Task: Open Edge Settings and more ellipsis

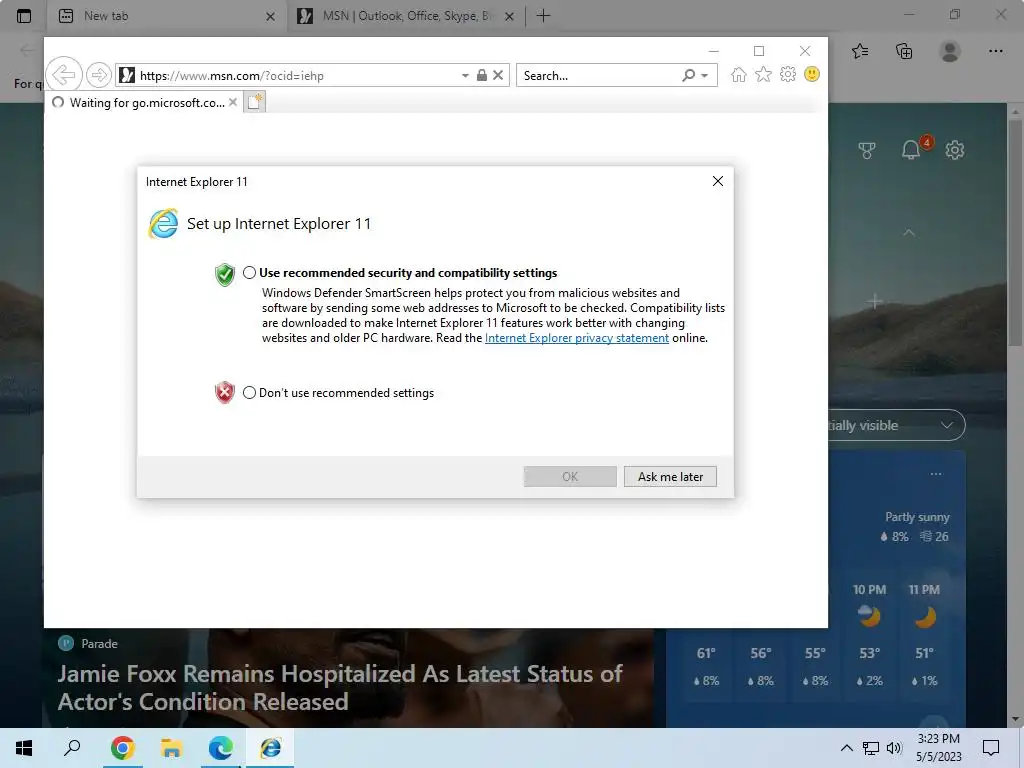Action: (995, 51)
